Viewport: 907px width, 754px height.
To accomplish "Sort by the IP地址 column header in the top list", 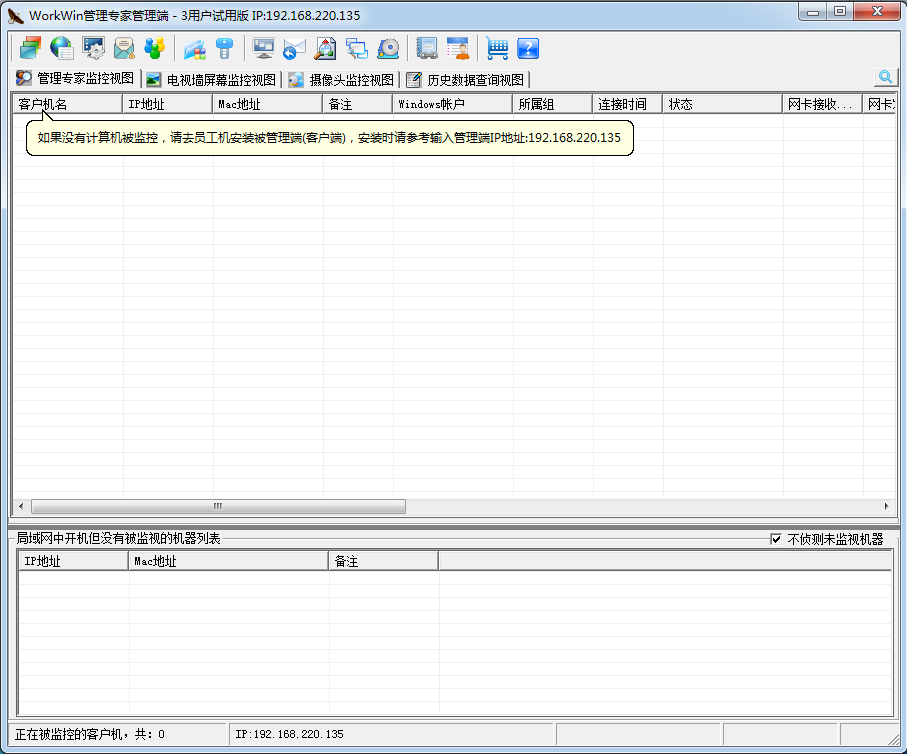I will click(x=167, y=104).
